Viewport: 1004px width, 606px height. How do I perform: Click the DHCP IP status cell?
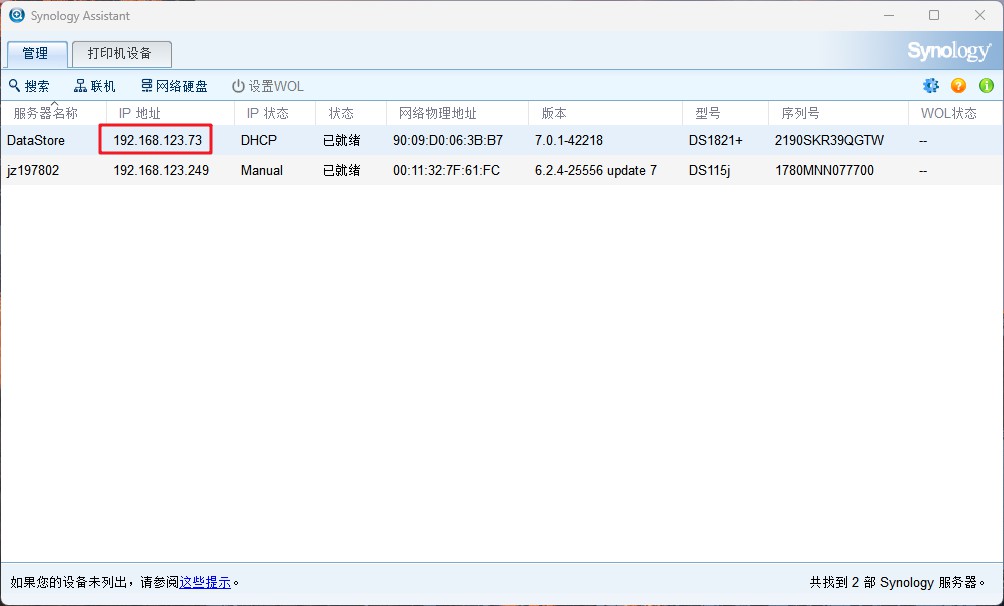tap(259, 140)
